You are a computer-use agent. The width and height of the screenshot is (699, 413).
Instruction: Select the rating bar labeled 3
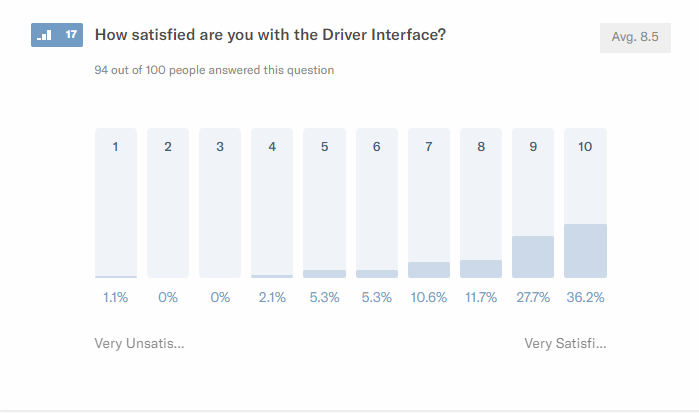[x=220, y=203]
